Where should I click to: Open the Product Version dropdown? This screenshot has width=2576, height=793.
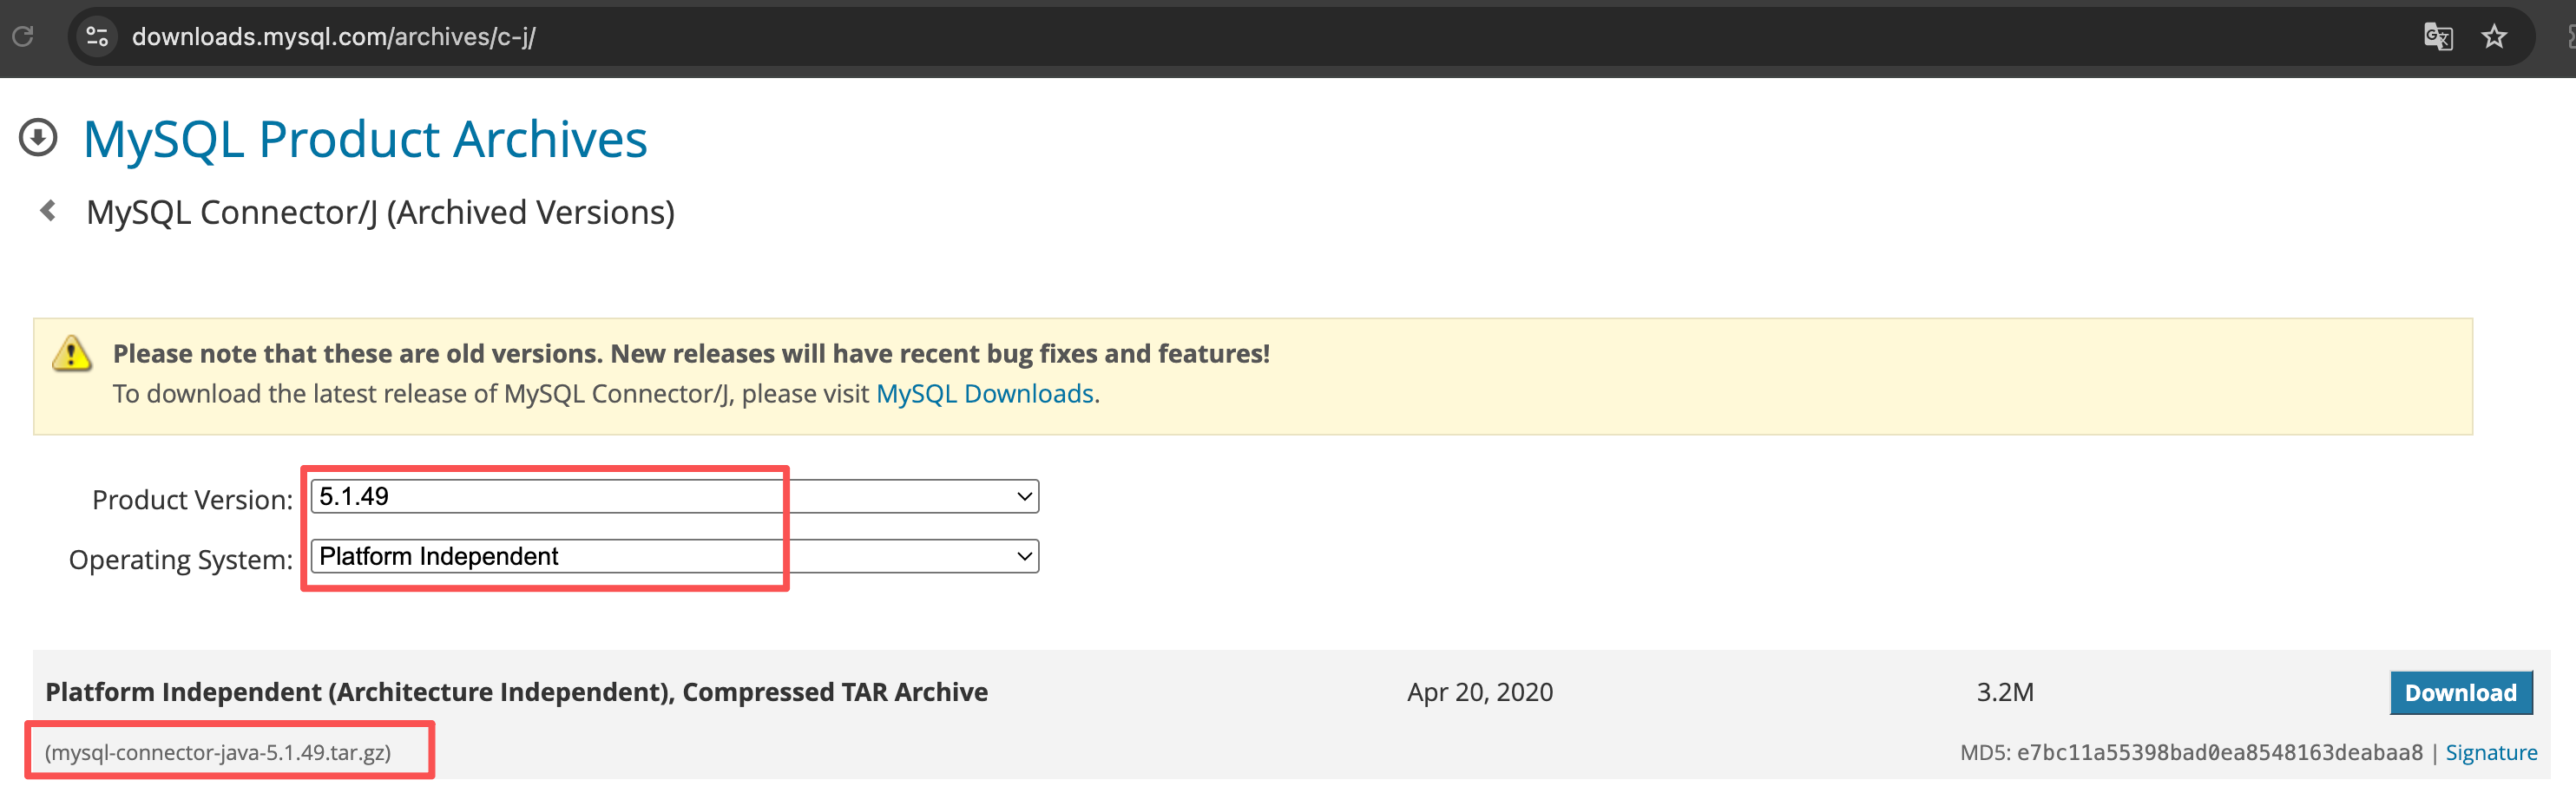(x=675, y=496)
